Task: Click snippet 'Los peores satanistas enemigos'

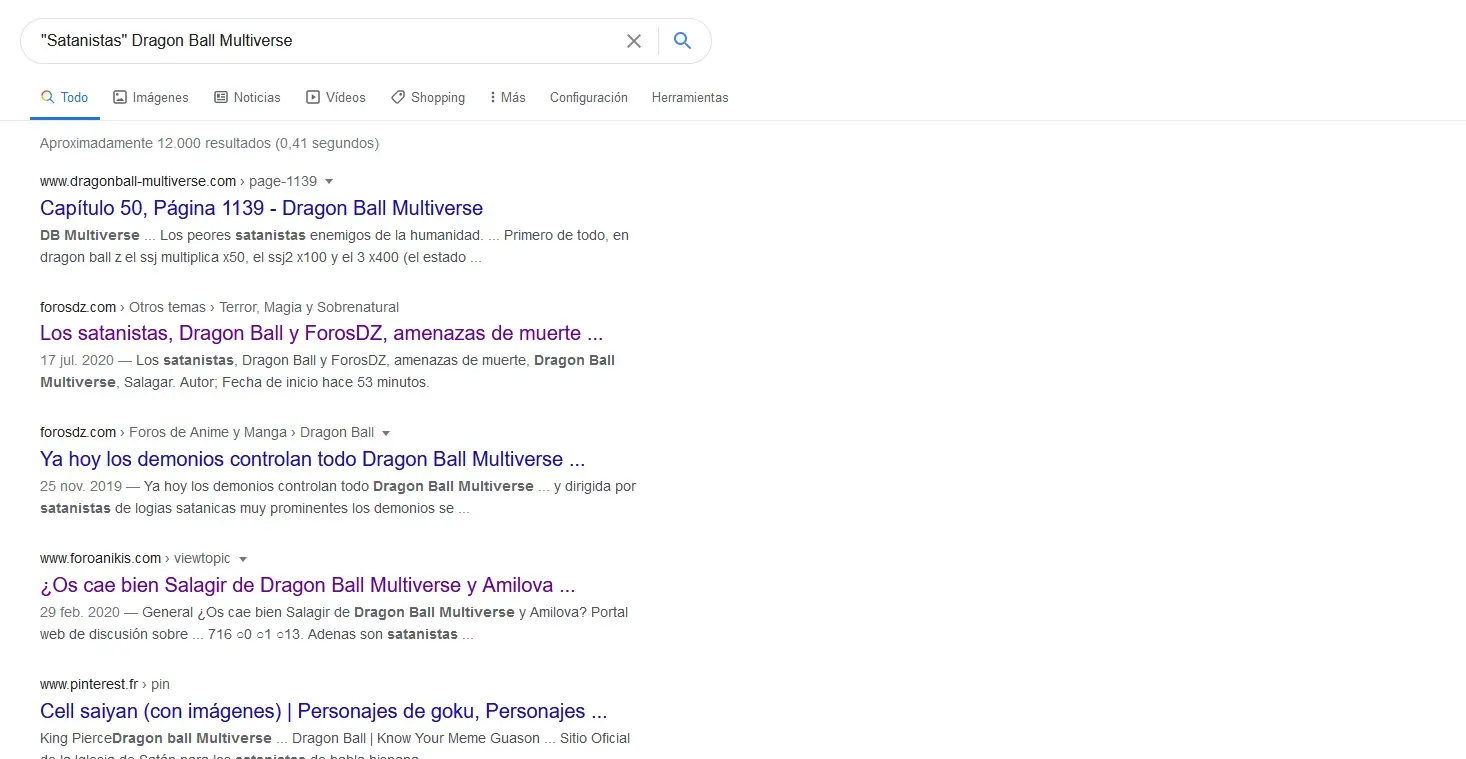Action: (334, 246)
